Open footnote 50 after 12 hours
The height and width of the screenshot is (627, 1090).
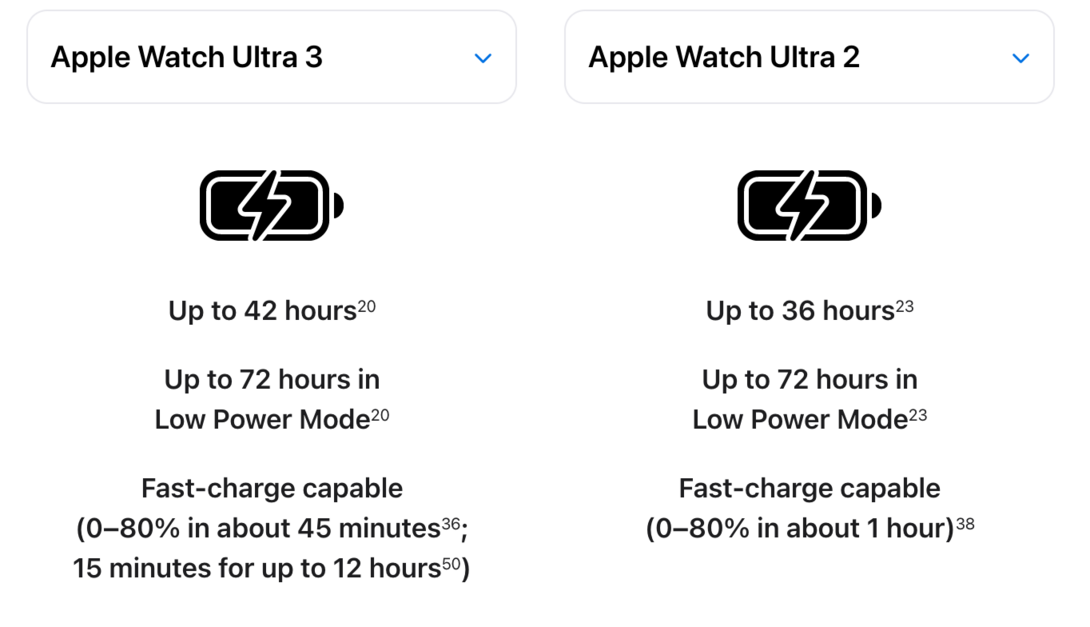click(450, 563)
